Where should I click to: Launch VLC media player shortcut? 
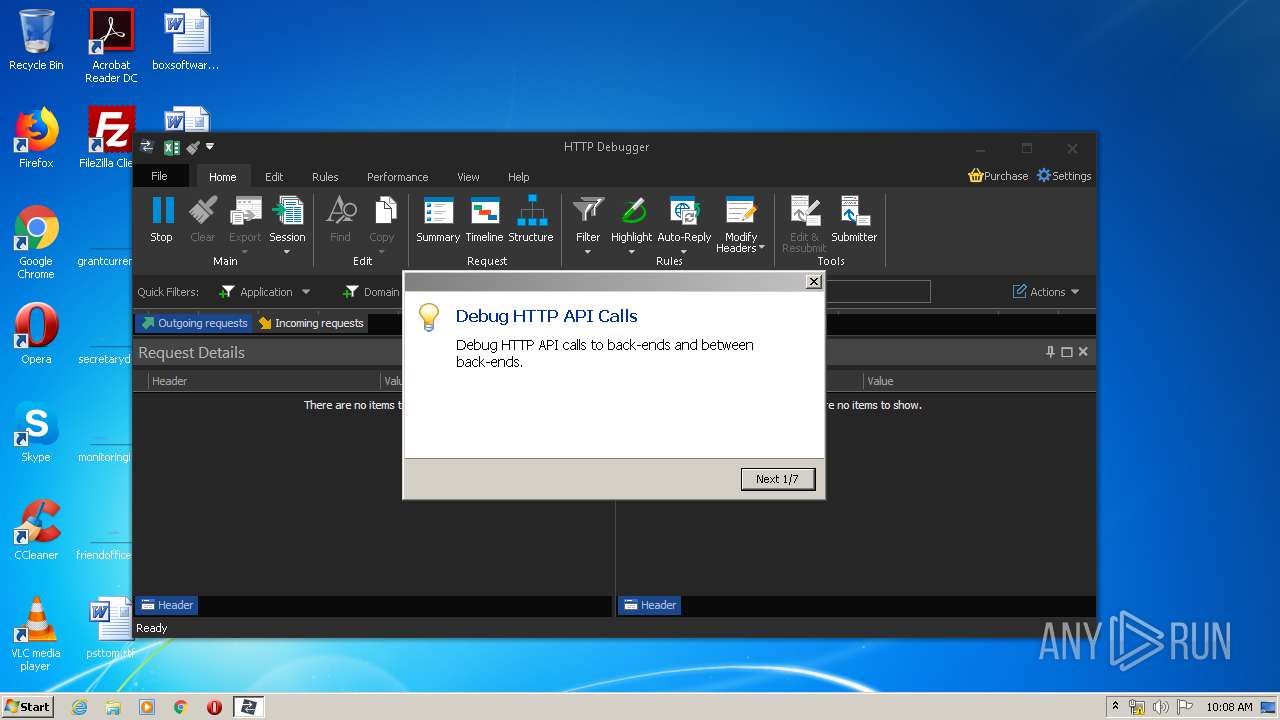(x=36, y=634)
